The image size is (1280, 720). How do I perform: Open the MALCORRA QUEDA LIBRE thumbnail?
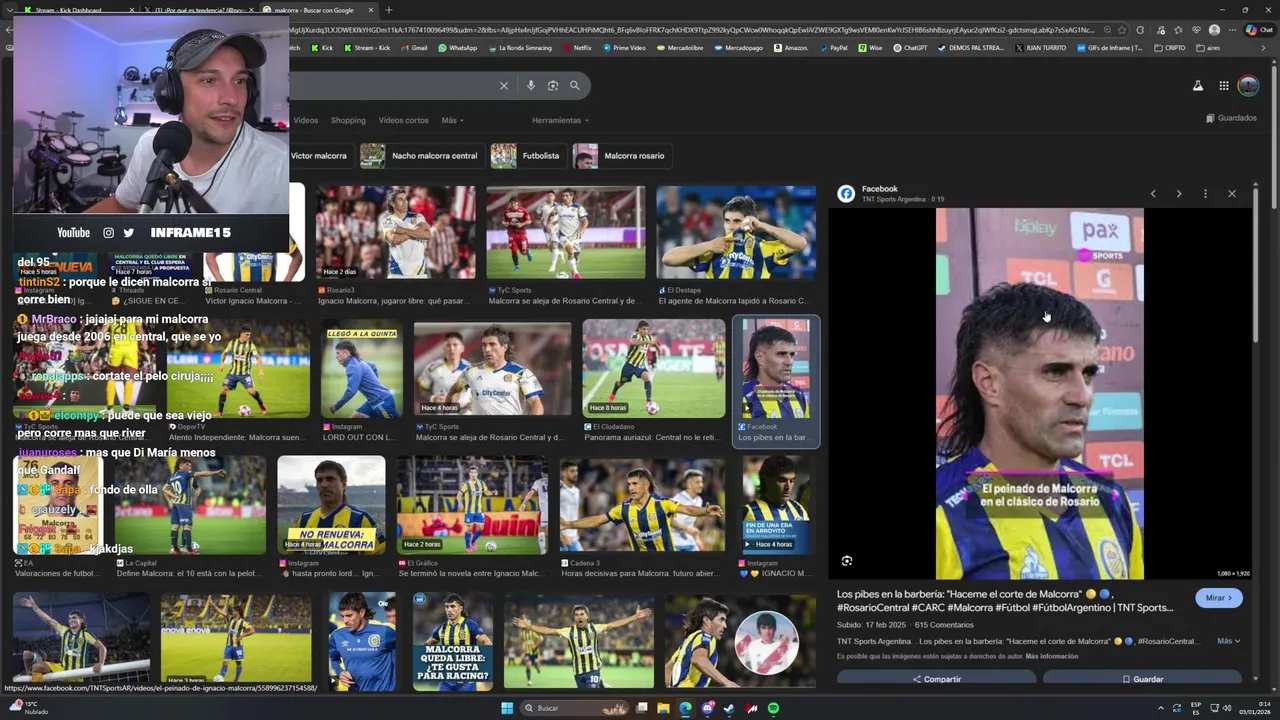453,640
